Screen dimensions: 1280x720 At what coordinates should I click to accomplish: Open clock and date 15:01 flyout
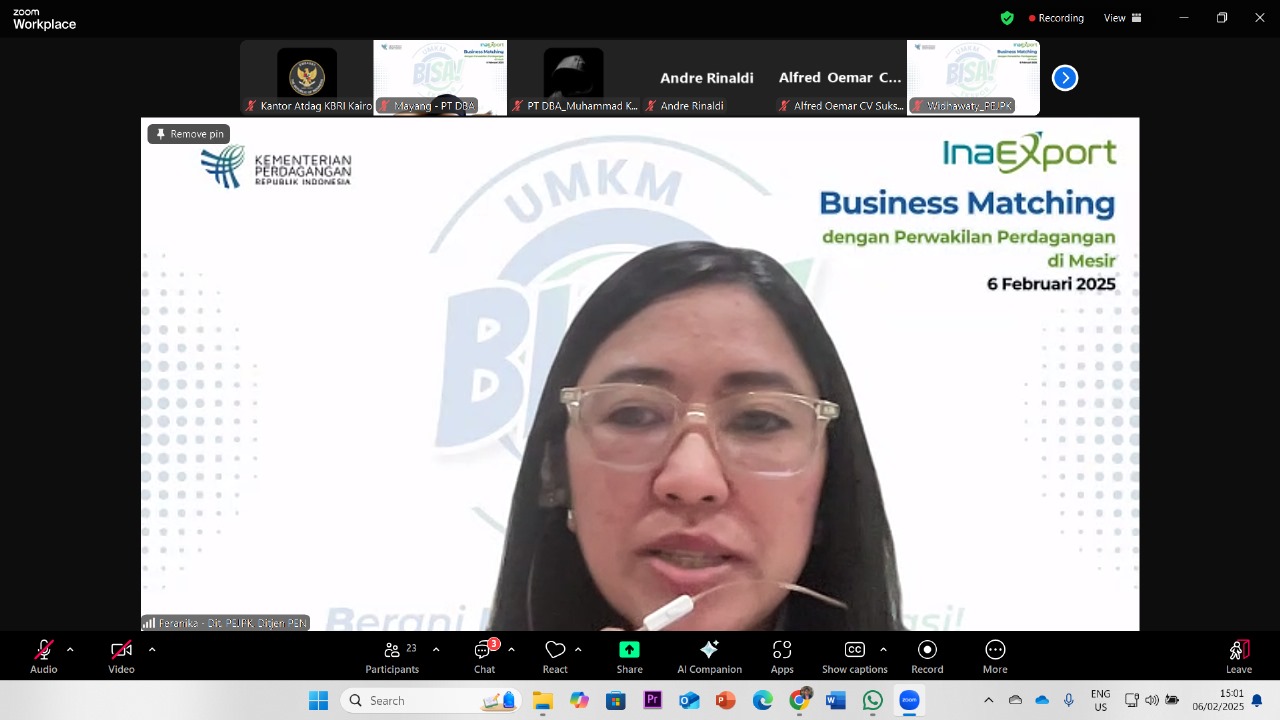click(1218, 700)
